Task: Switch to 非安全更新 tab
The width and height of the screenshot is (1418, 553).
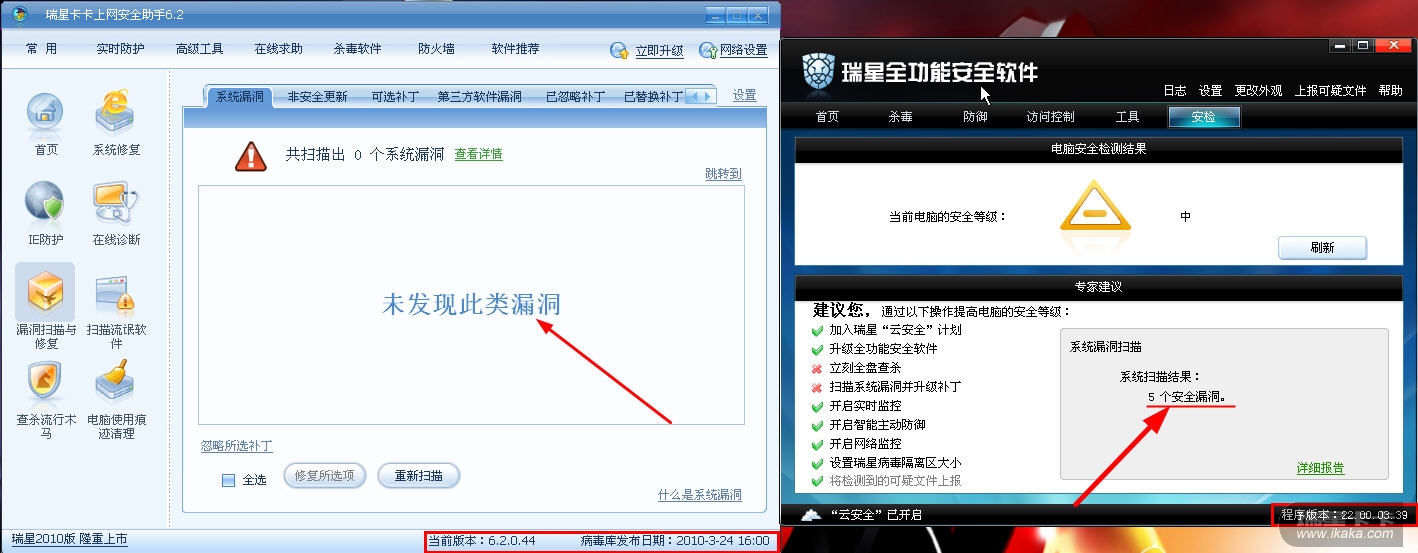Action: point(317,97)
